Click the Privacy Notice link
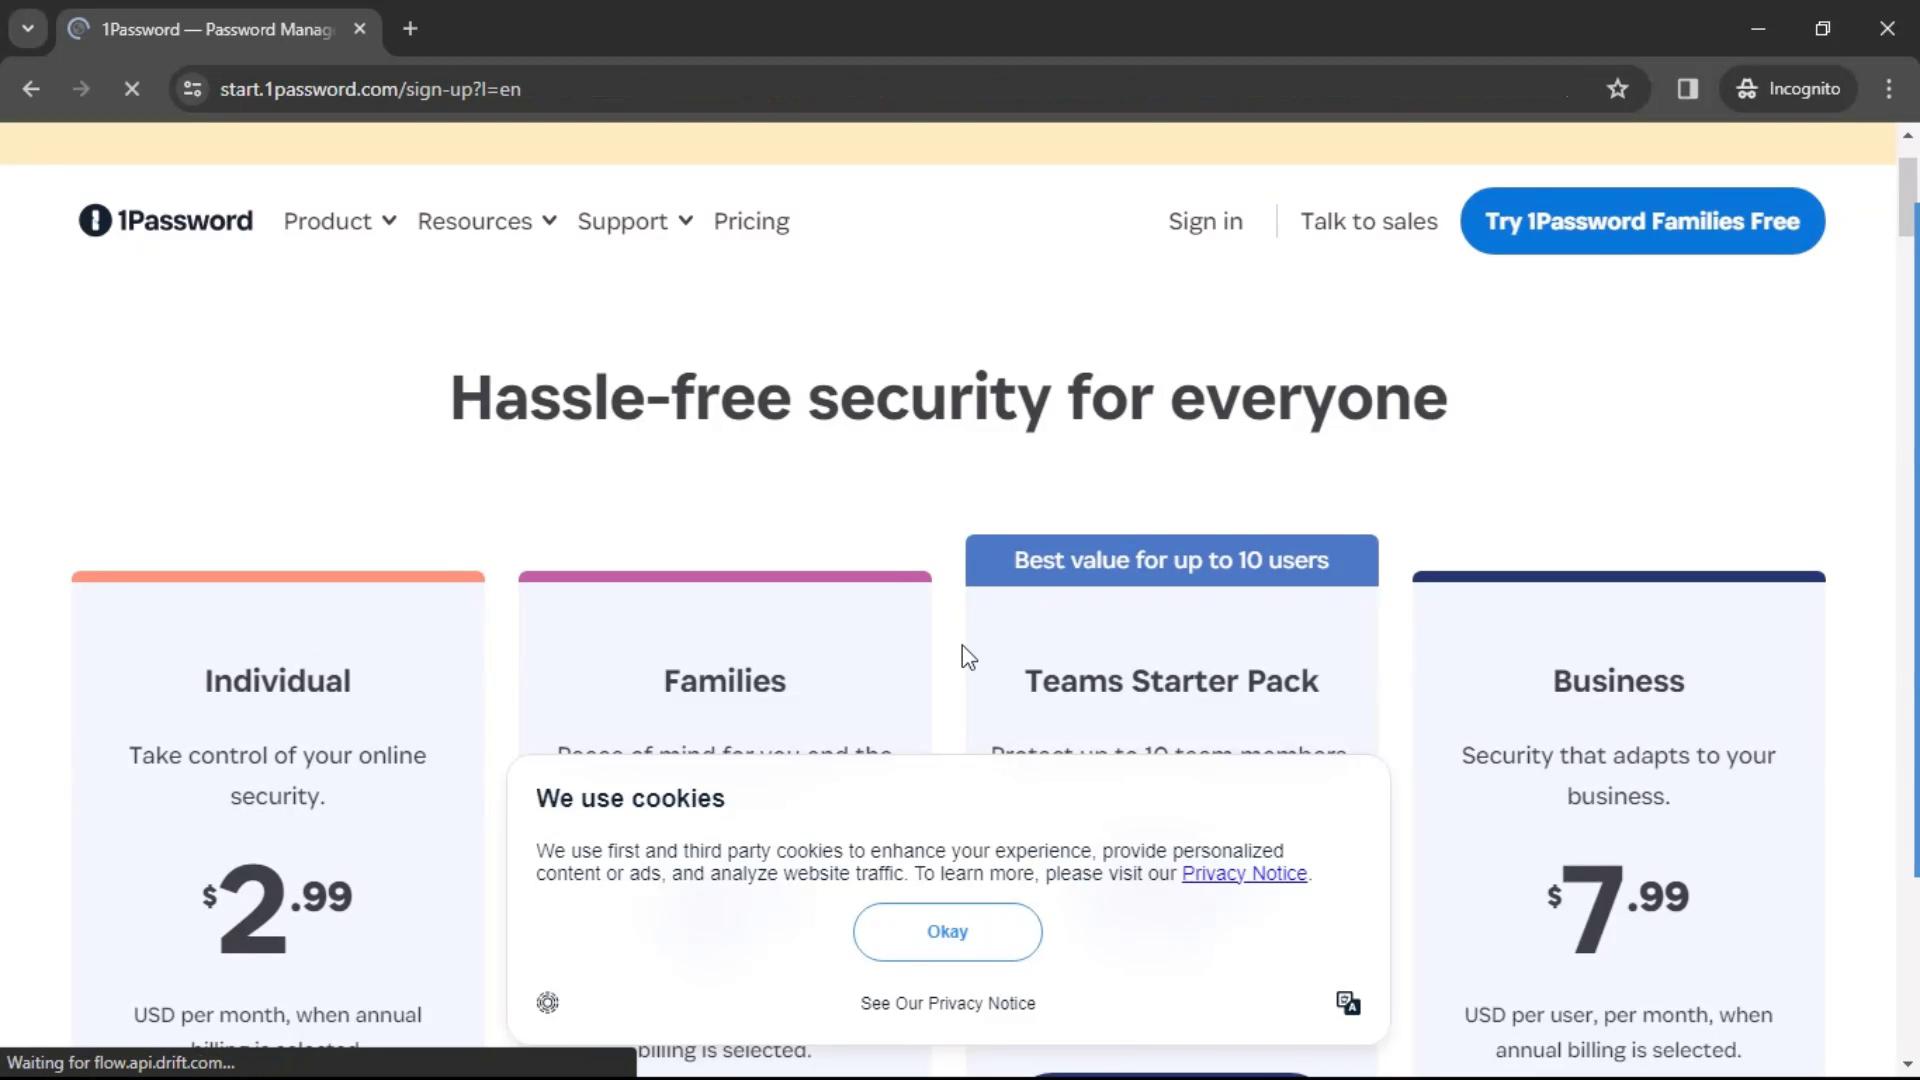Screen dimensions: 1920x1080 (1245, 873)
